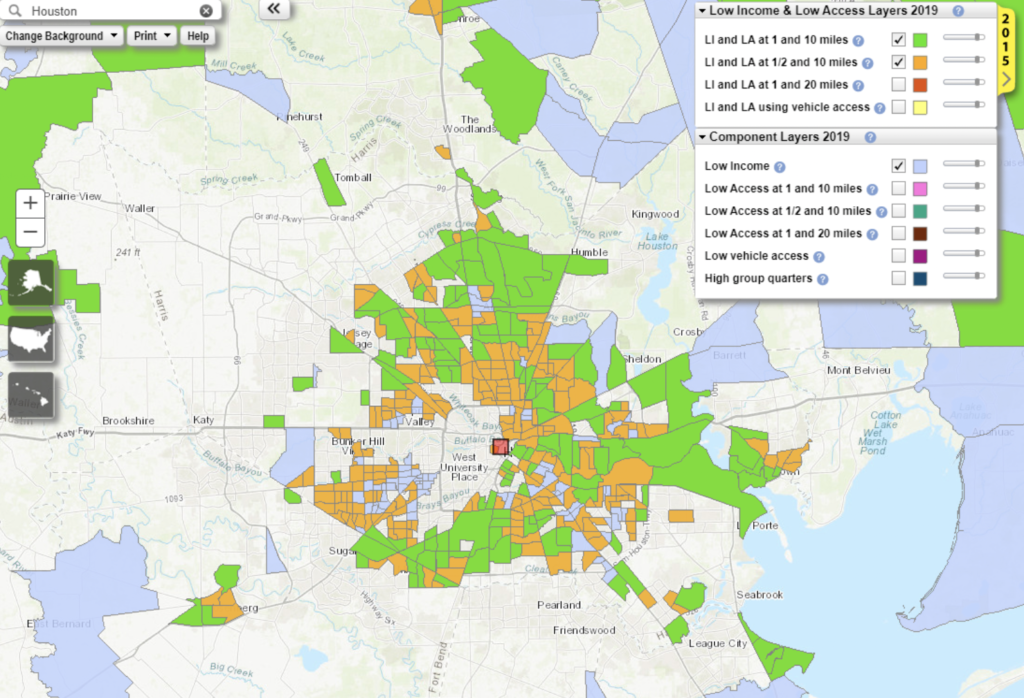The image size is (1024, 698).
Task: Jump to the continental US view
Action: click(x=31, y=340)
